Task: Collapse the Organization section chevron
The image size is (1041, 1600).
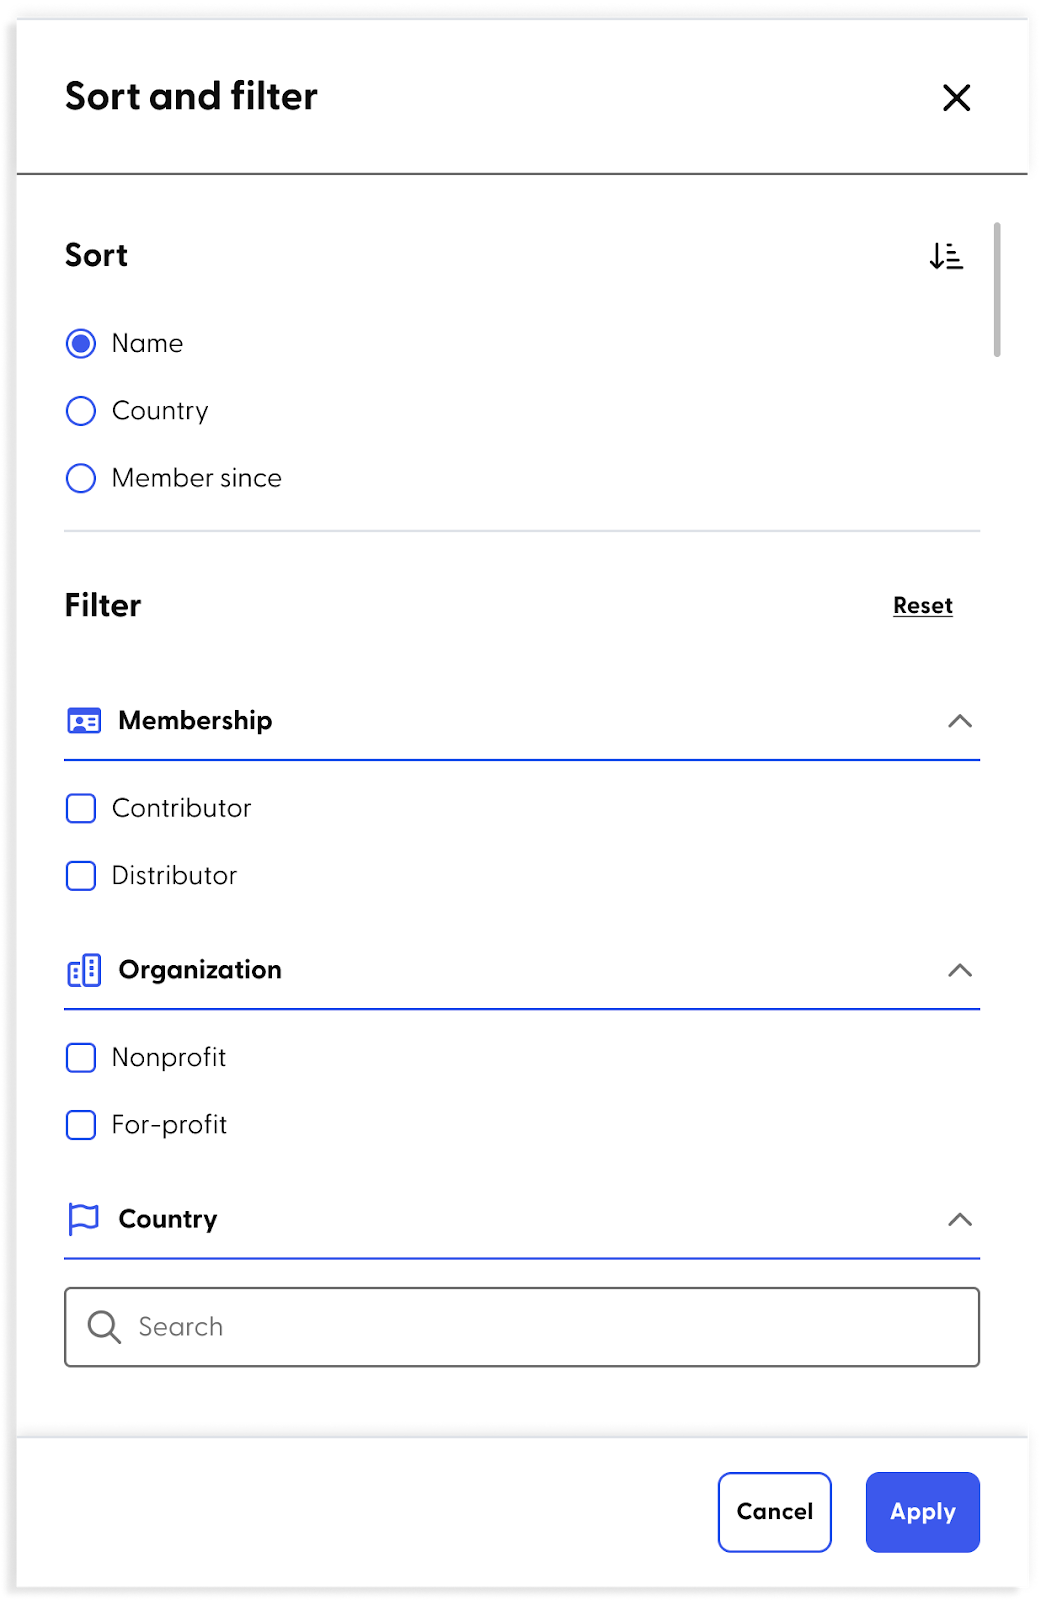Action: click(x=960, y=970)
